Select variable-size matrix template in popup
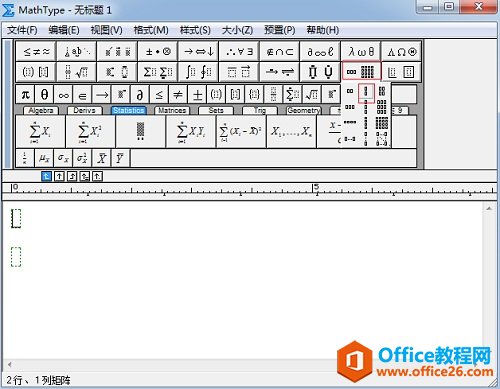The image size is (500, 389). point(382,139)
